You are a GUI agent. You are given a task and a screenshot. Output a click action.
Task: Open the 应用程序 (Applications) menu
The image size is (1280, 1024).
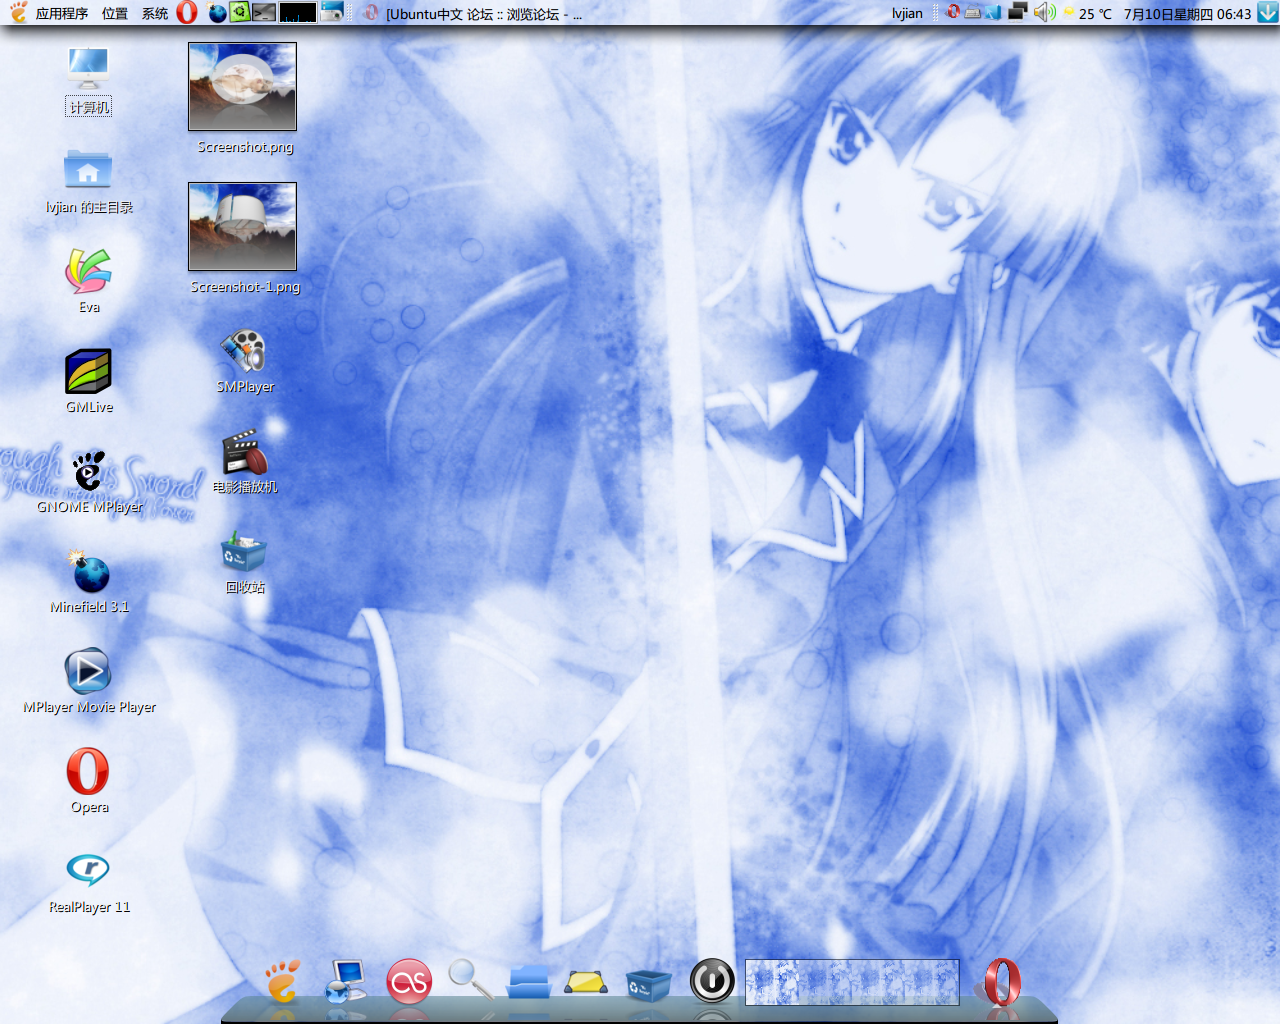(61, 14)
